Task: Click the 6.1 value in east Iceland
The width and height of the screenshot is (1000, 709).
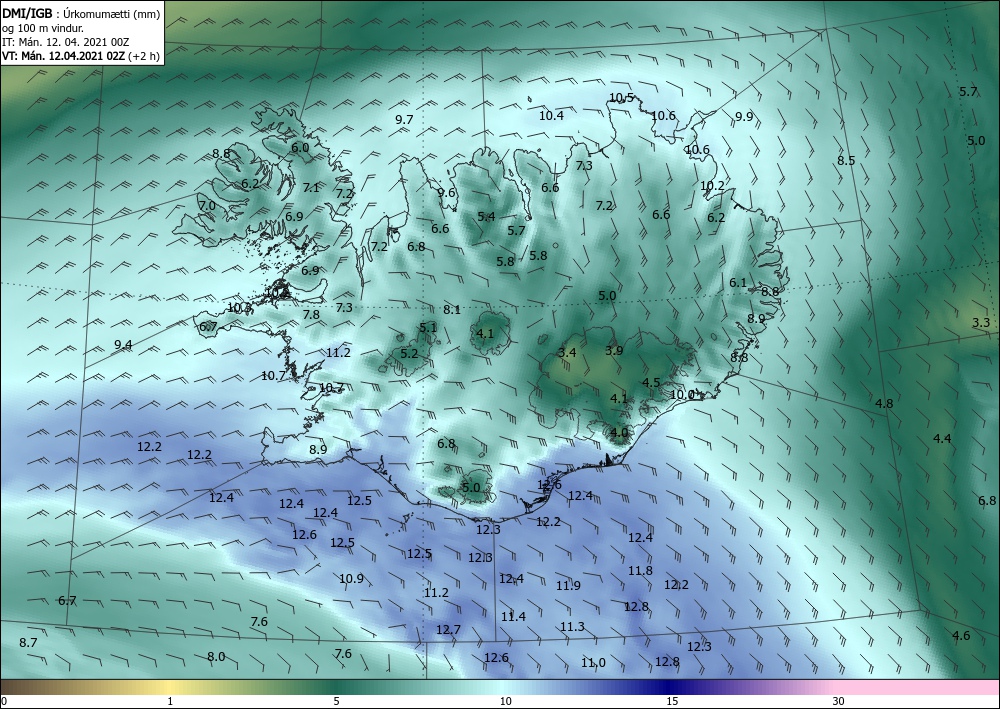Action: (x=738, y=282)
